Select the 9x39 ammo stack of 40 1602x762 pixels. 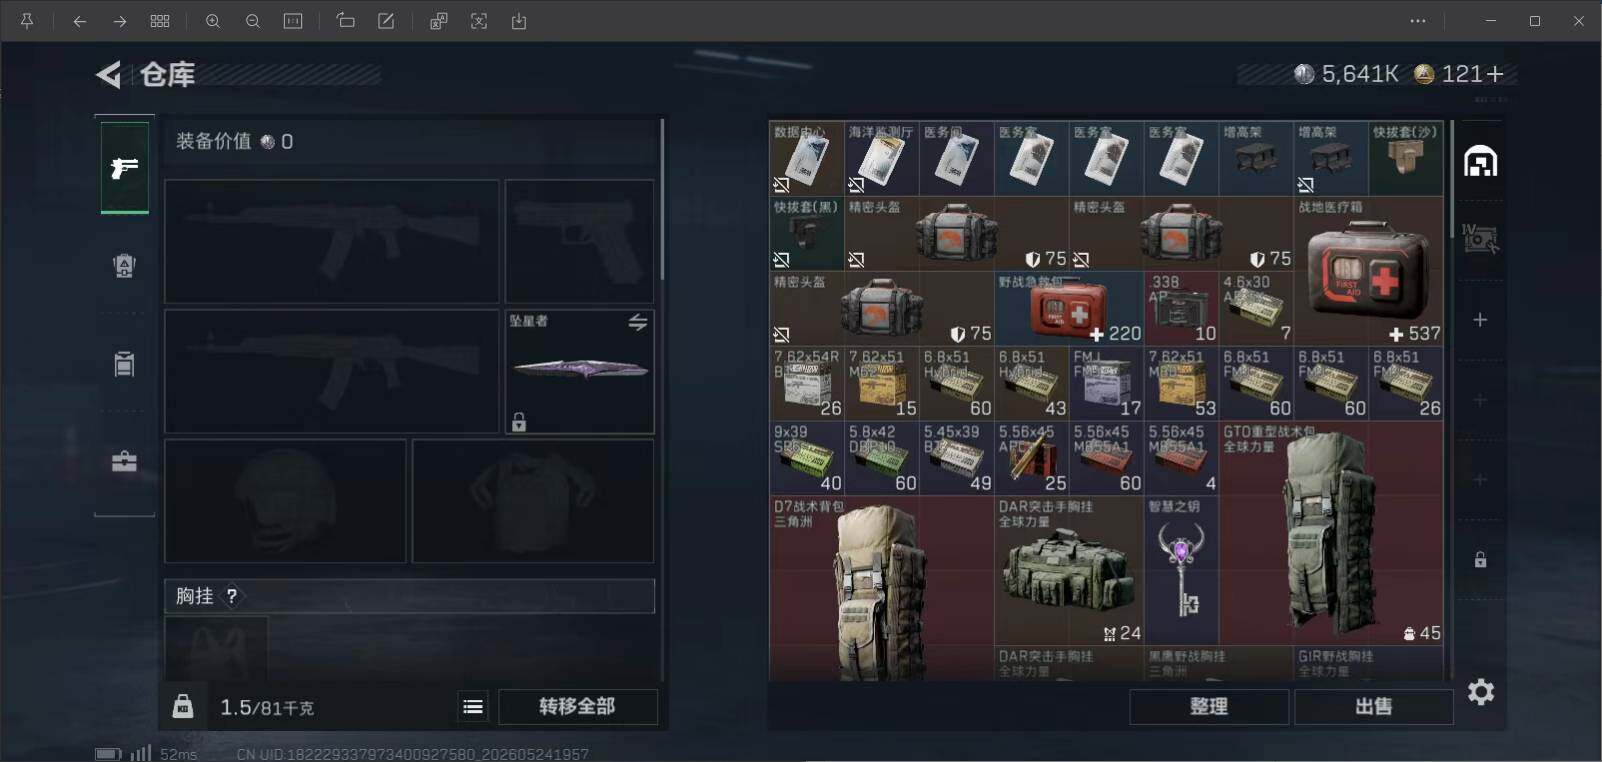coord(806,458)
